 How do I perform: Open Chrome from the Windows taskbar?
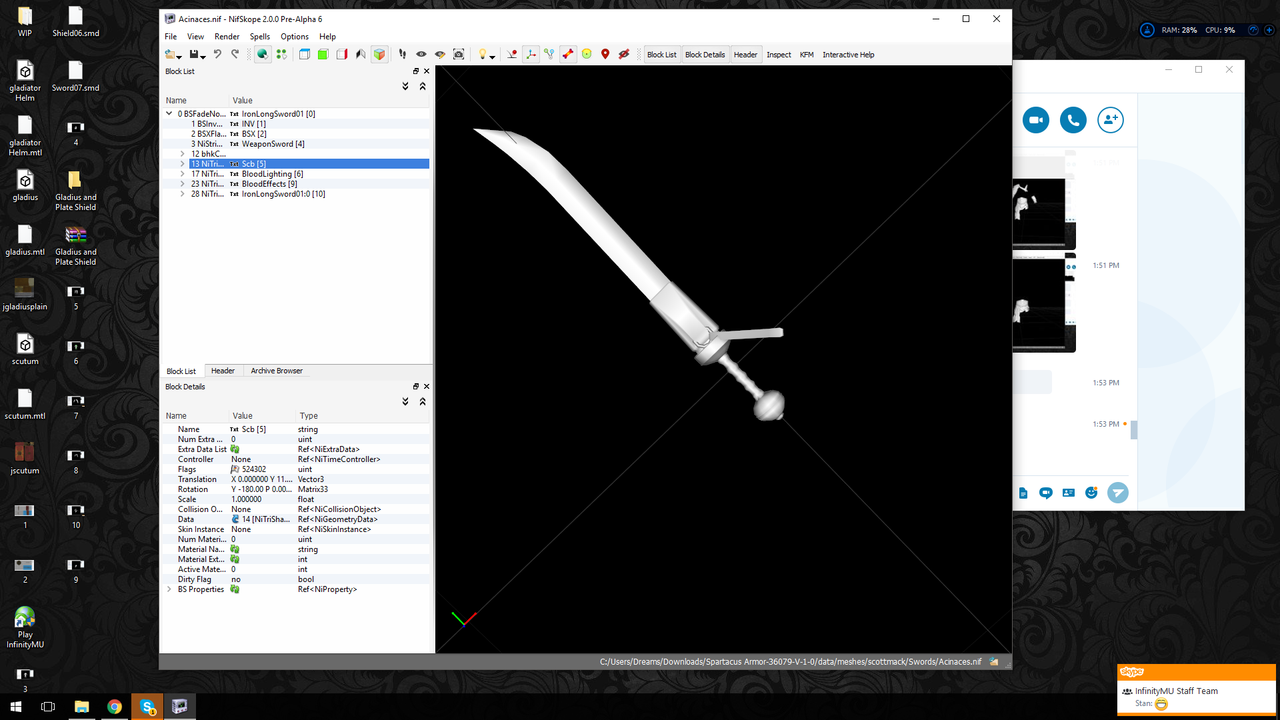point(114,707)
